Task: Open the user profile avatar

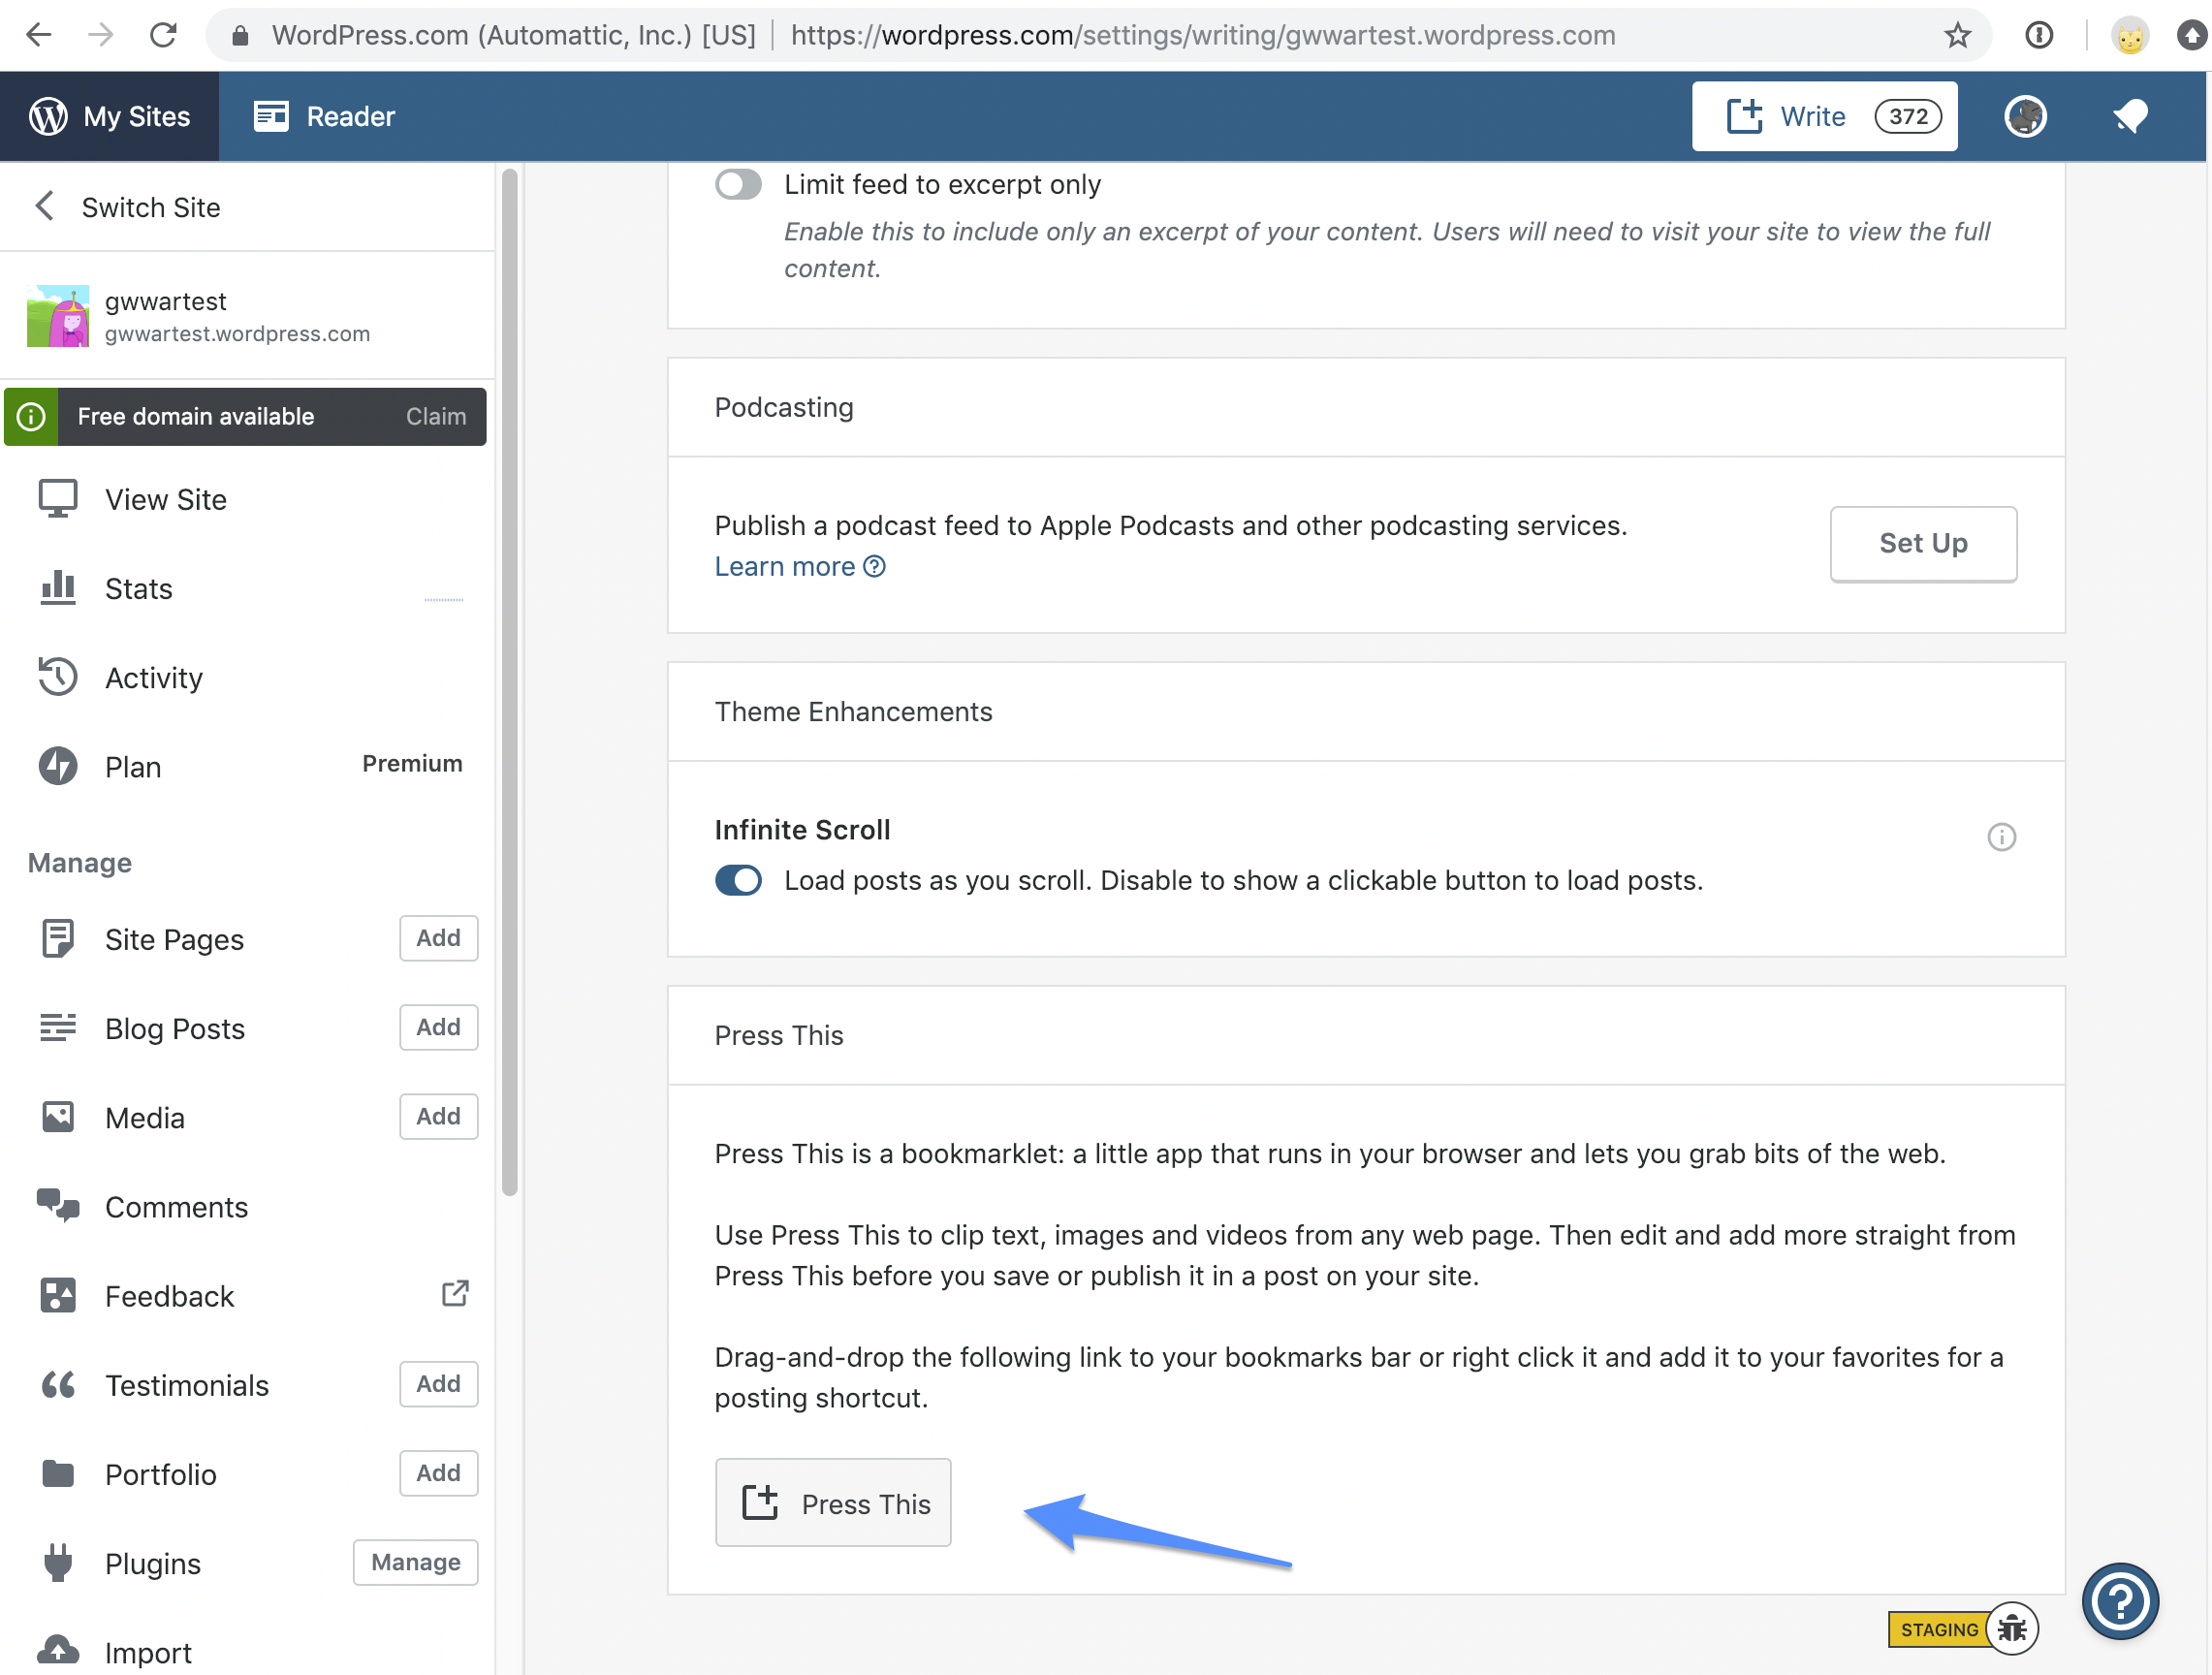Action: pos(2025,116)
